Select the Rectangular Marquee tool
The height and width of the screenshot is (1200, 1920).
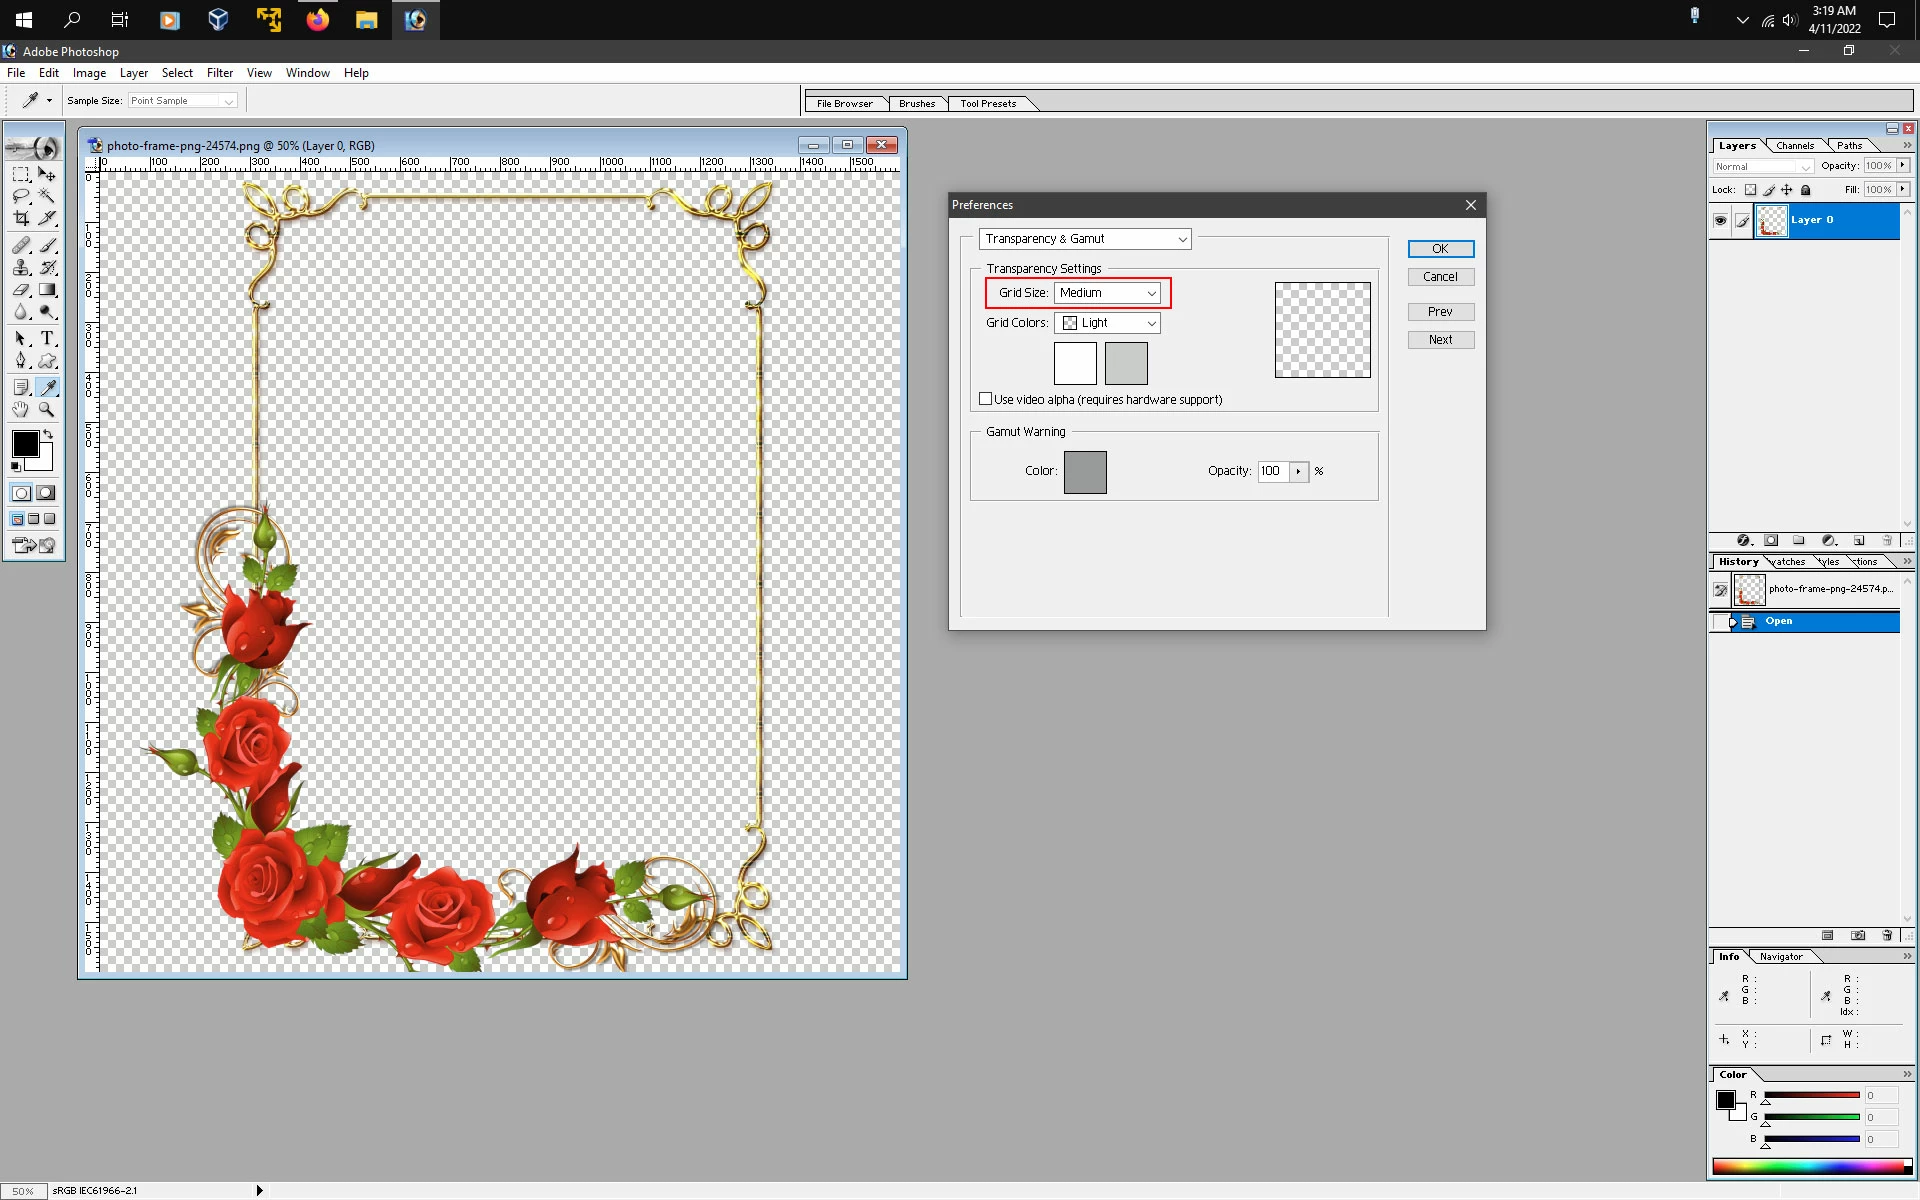tap(20, 174)
